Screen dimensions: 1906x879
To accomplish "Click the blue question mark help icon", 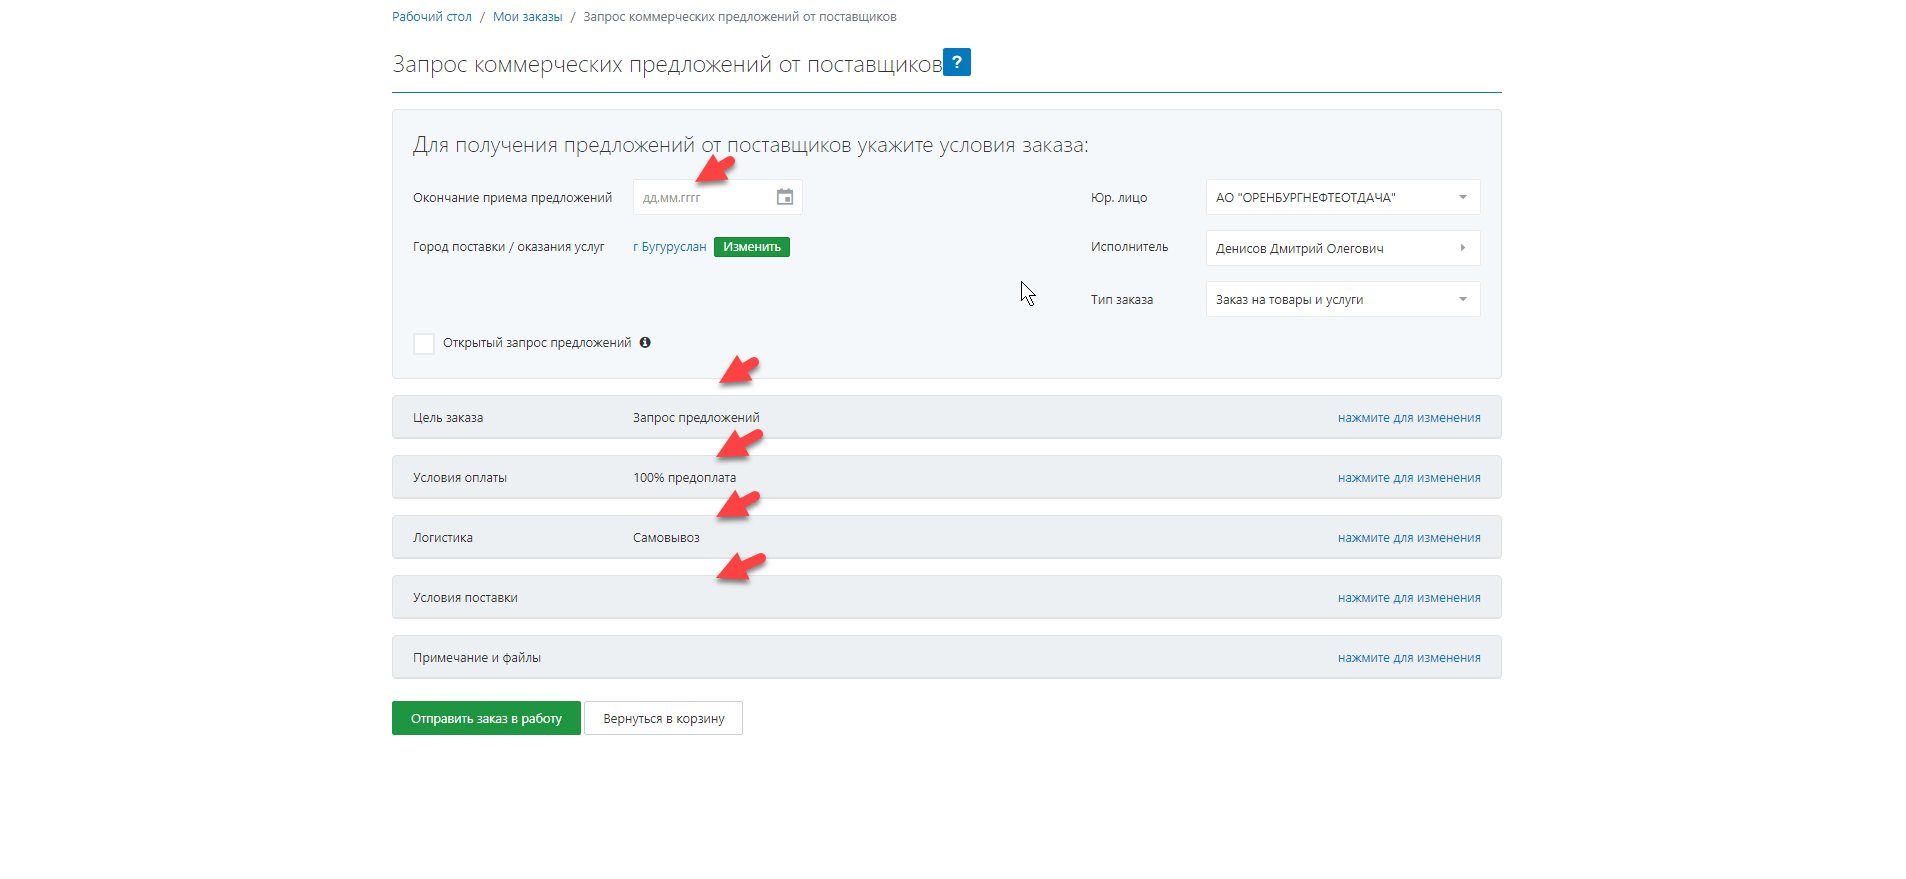I will 956,62.
